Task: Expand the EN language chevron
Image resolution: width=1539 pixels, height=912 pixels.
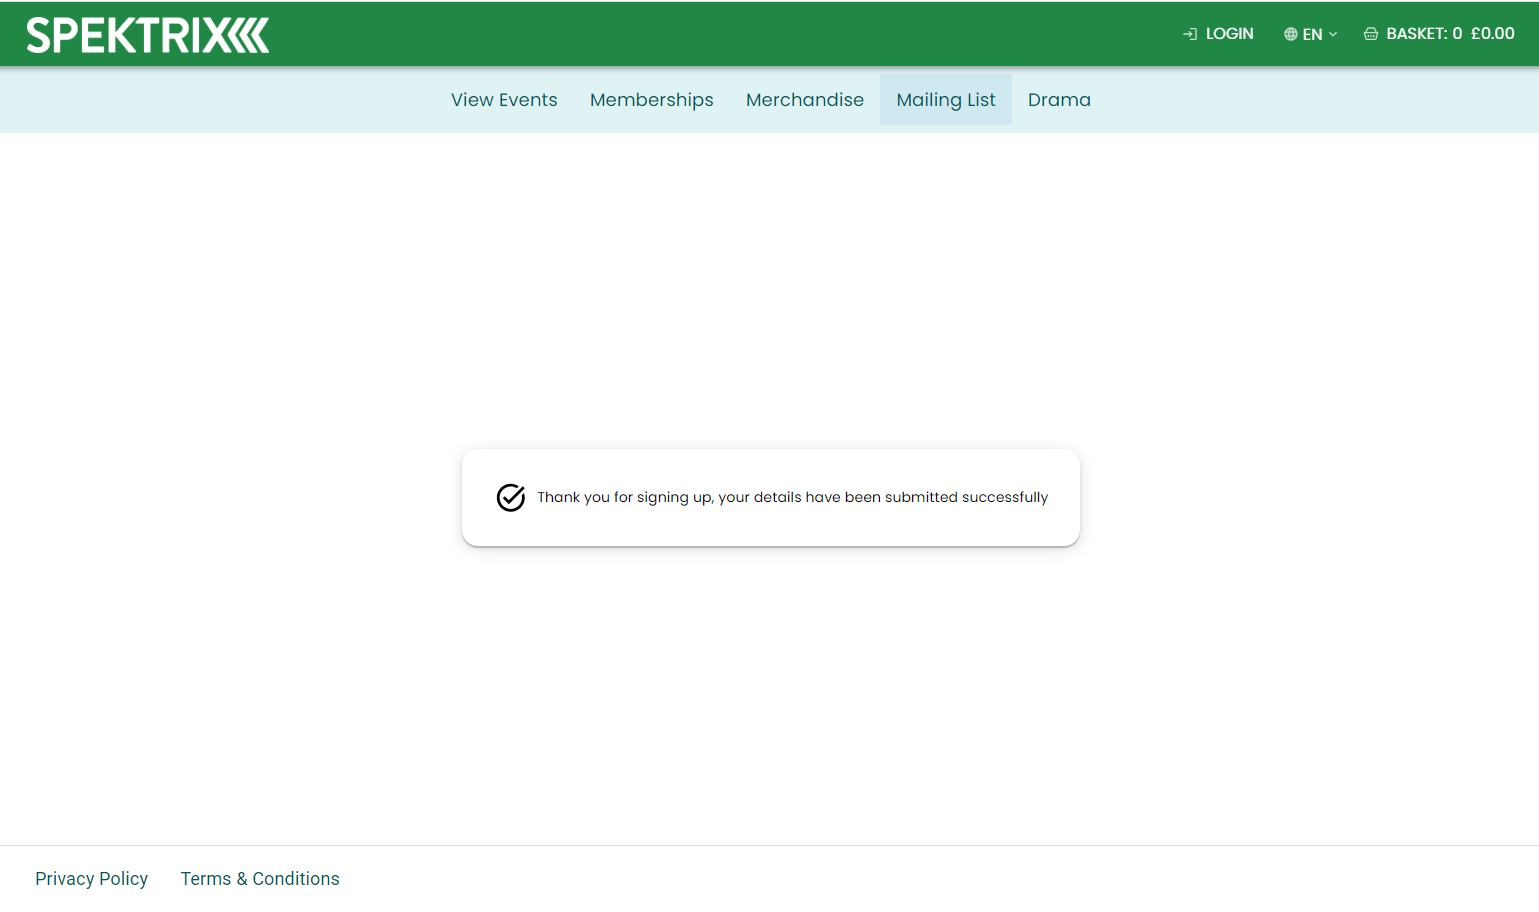Action: pos(1333,34)
